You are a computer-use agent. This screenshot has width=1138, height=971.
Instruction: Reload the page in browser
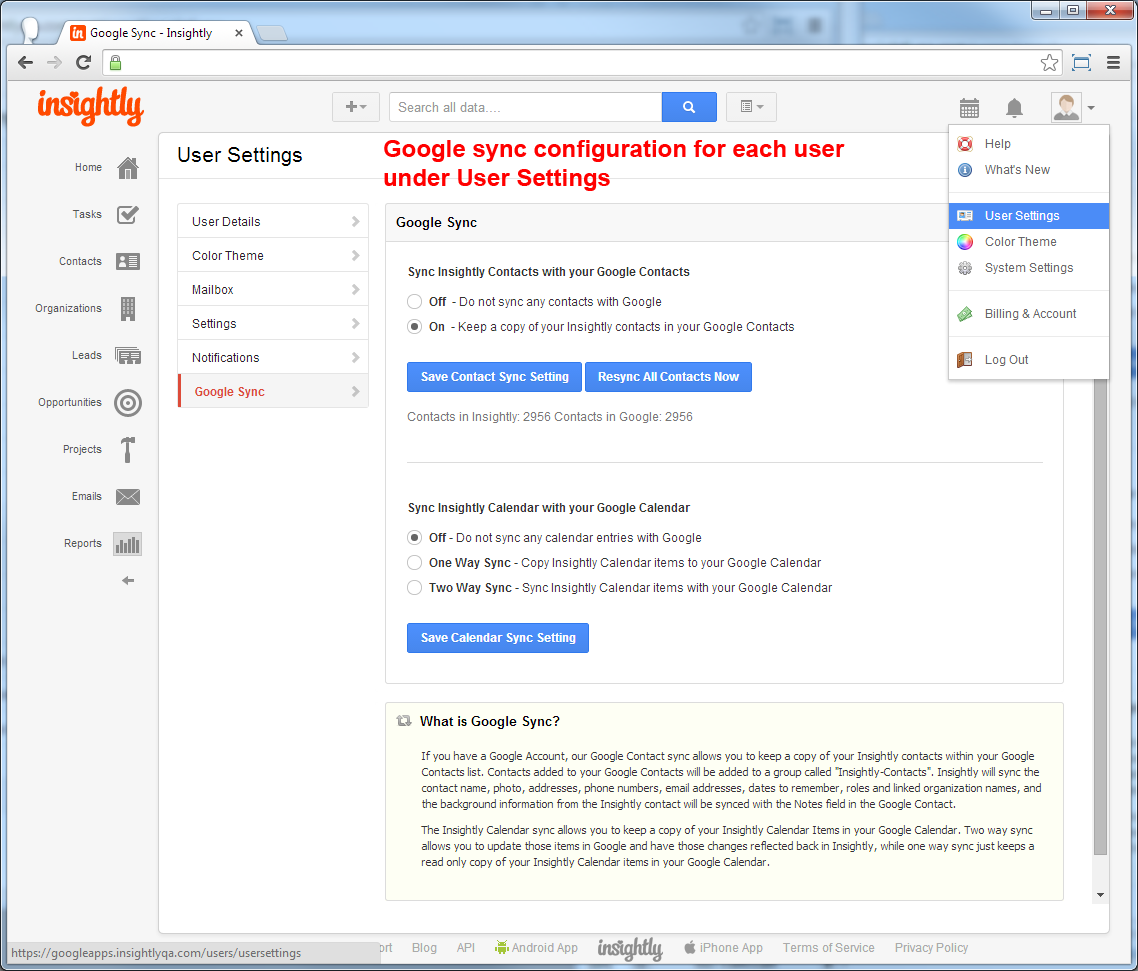click(83, 62)
